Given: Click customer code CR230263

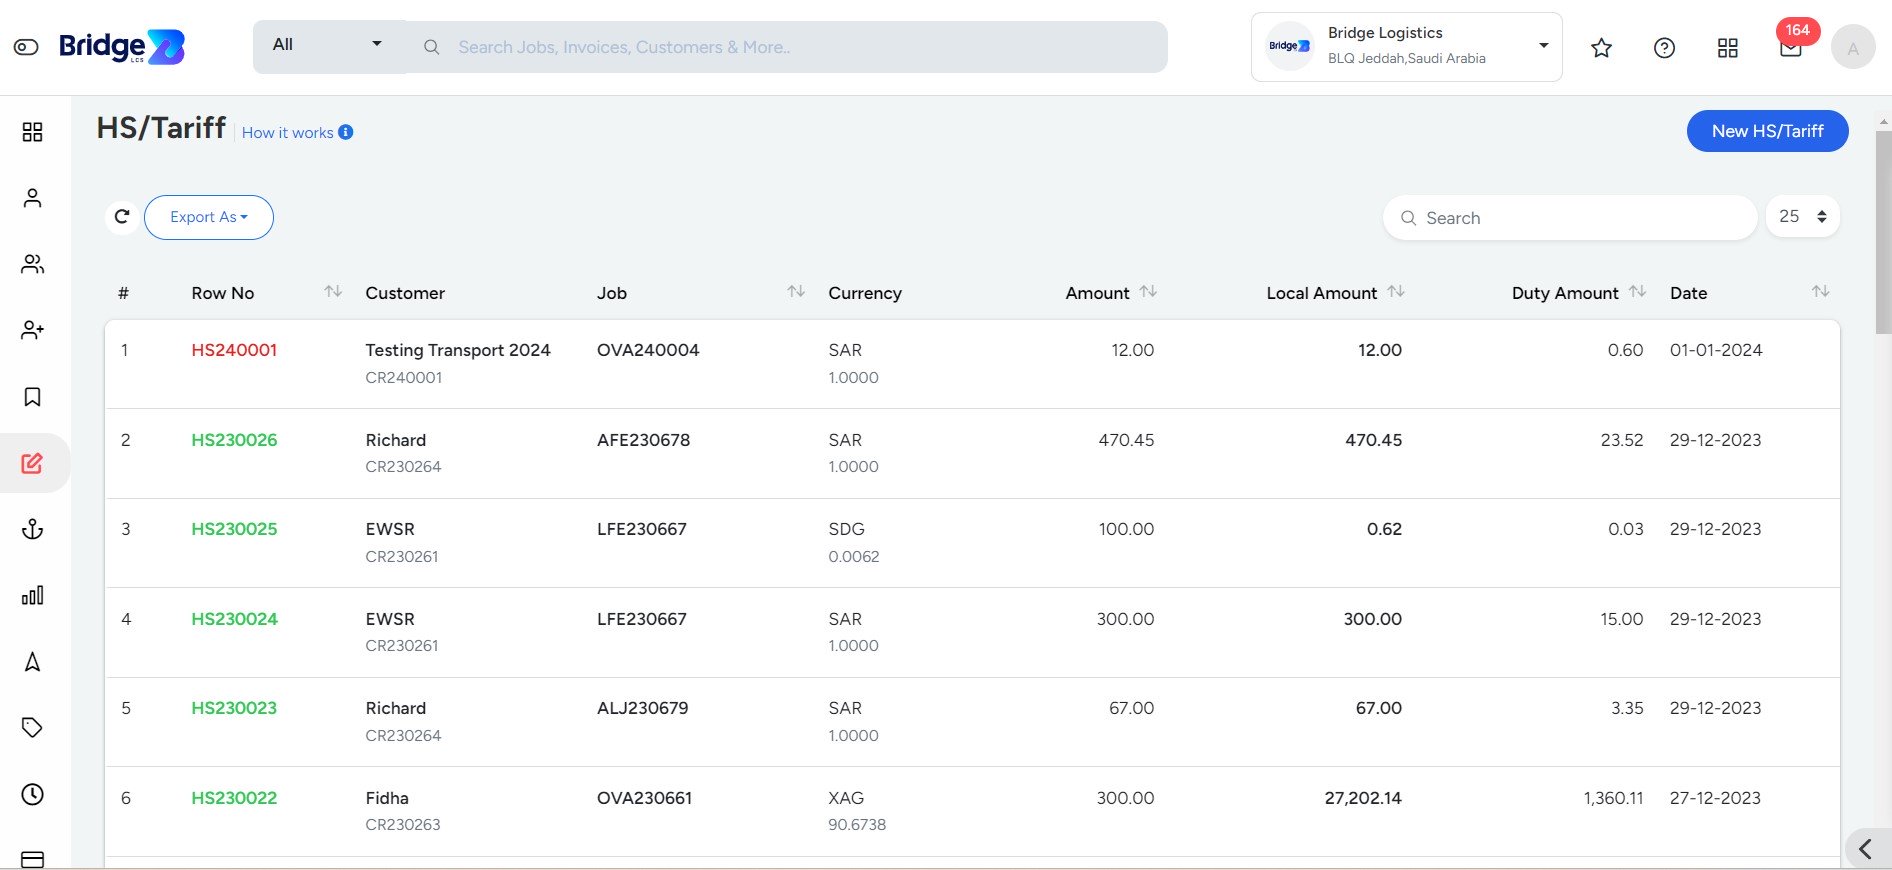Looking at the screenshot, I should click(403, 825).
